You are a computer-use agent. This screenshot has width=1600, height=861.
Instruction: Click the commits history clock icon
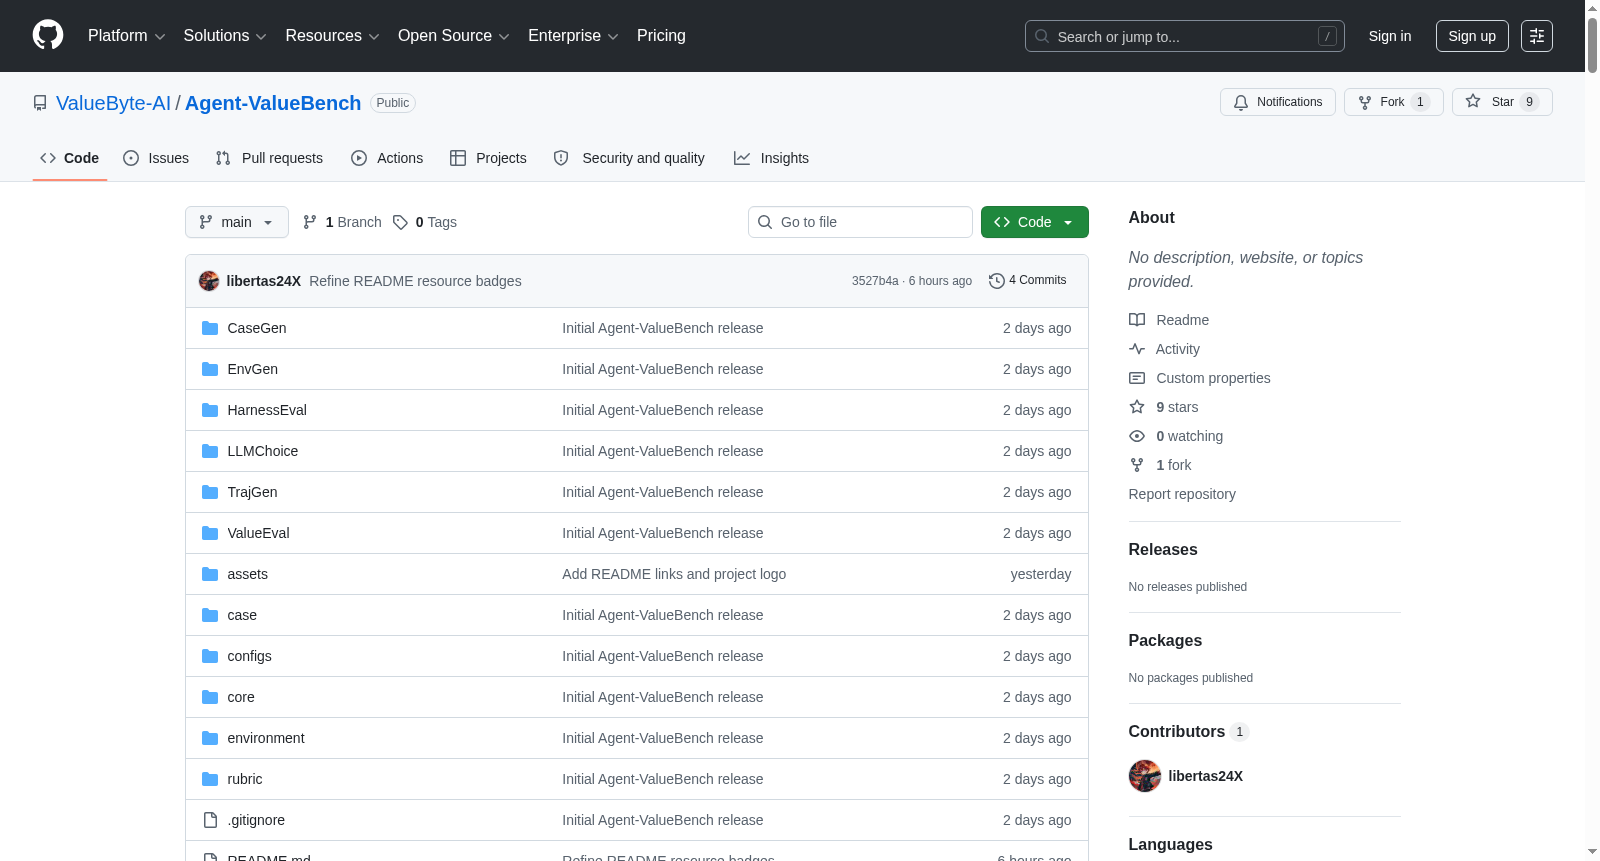(996, 281)
